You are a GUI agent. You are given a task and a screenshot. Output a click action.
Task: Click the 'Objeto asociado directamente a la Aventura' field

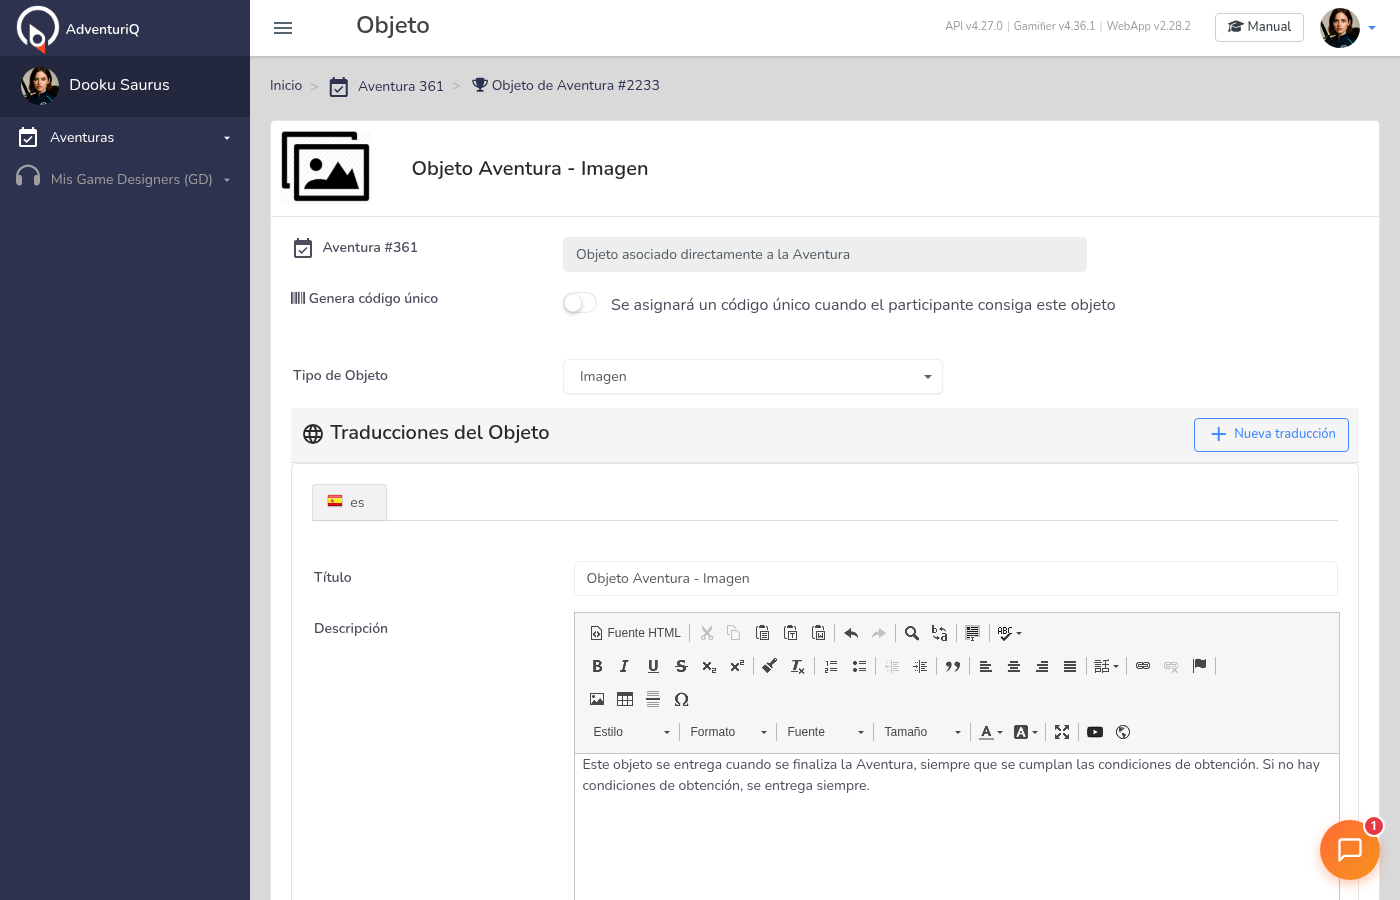click(x=825, y=254)
